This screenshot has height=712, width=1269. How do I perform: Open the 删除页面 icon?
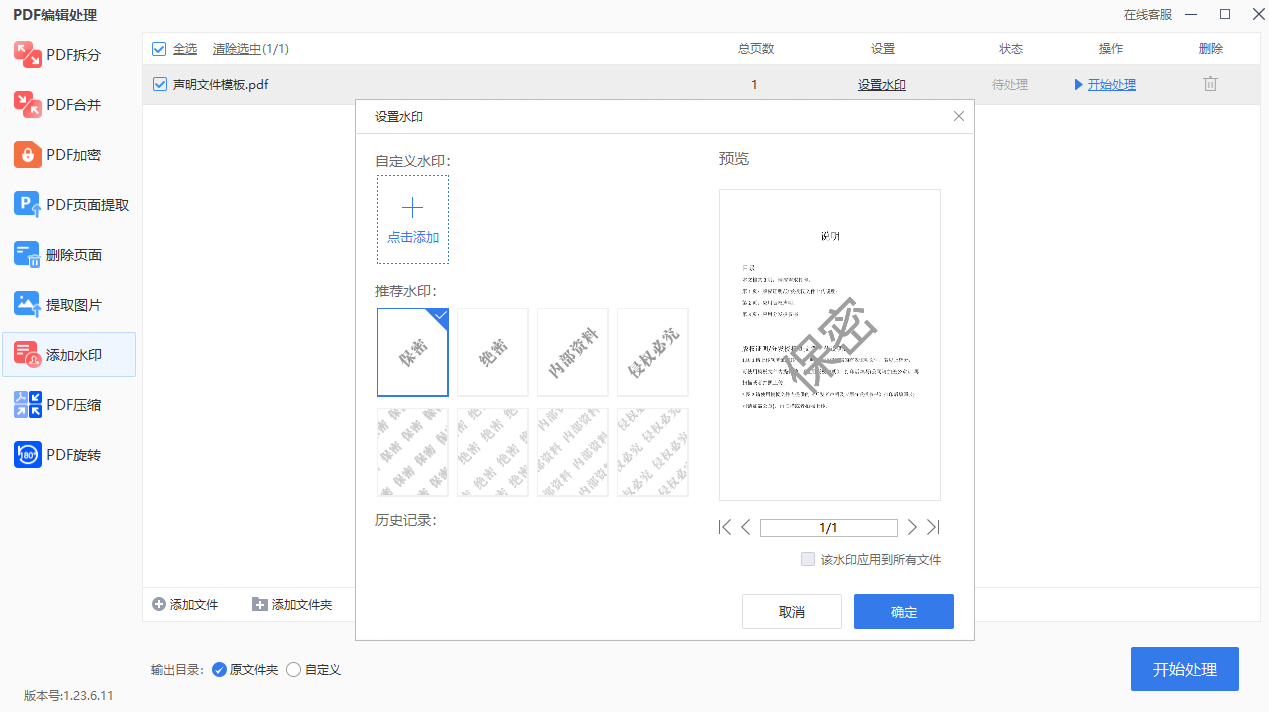pos(28,255)
